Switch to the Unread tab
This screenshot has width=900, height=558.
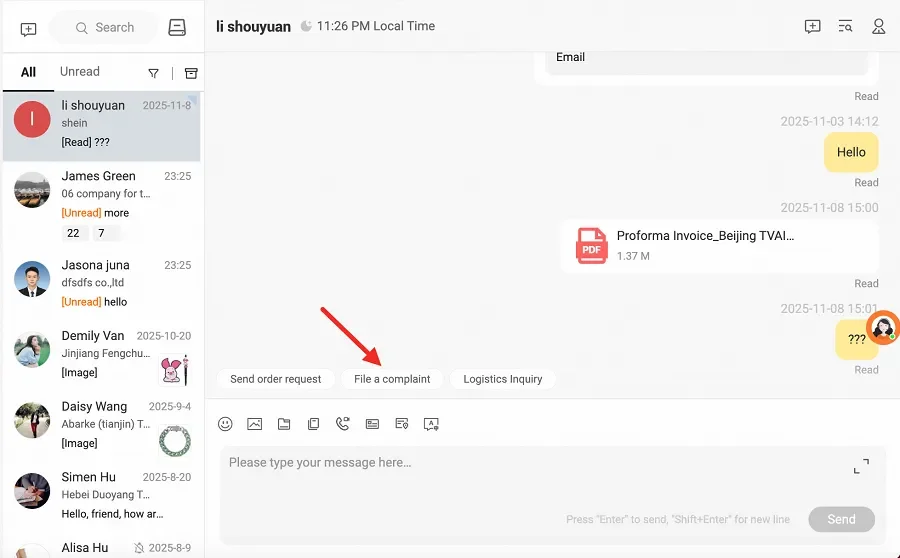point(80,72)
